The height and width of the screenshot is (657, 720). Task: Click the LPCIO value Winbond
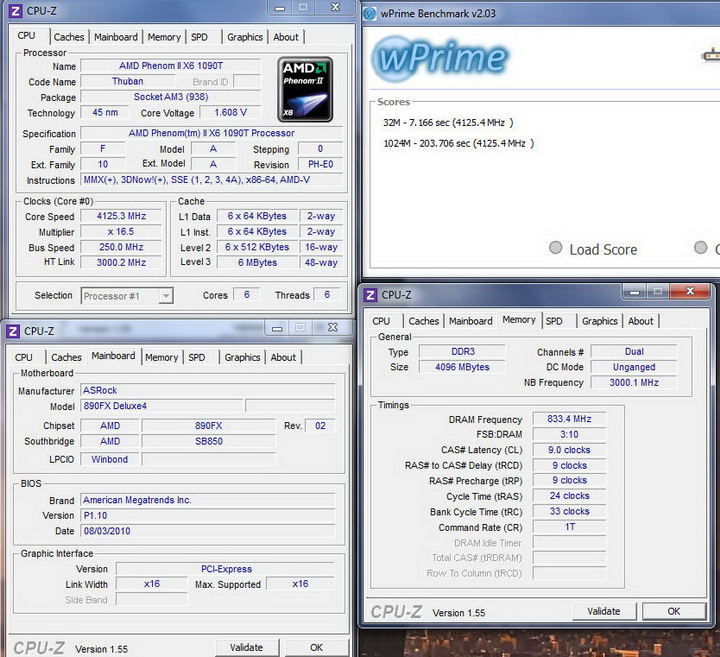pos(110,459)
